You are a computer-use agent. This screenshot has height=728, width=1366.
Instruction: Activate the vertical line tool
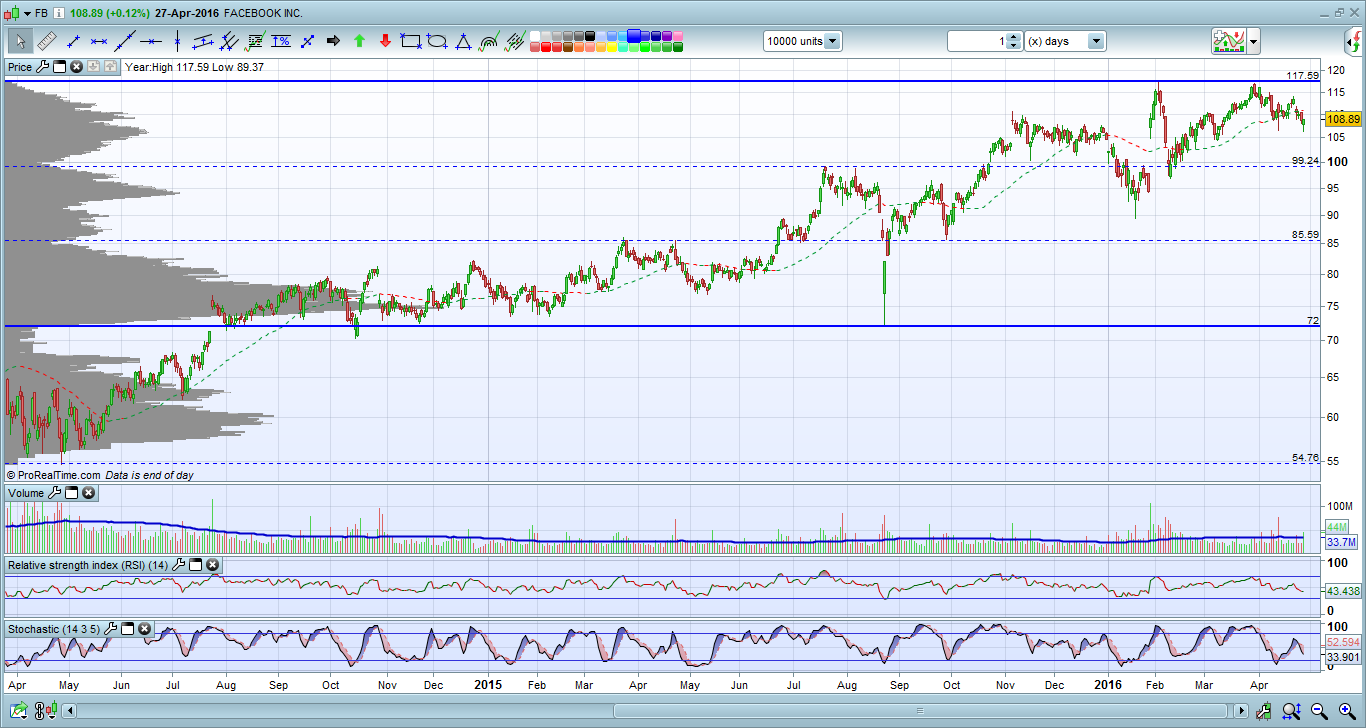pos(177,41)
